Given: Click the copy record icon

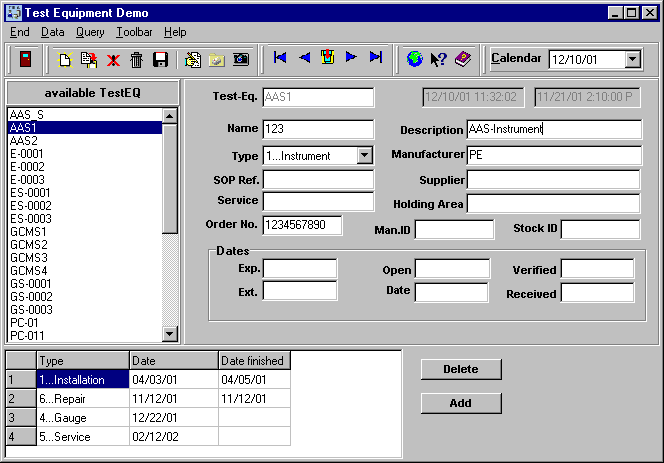Looking at the screenshot, I should [x=89, y=59].
